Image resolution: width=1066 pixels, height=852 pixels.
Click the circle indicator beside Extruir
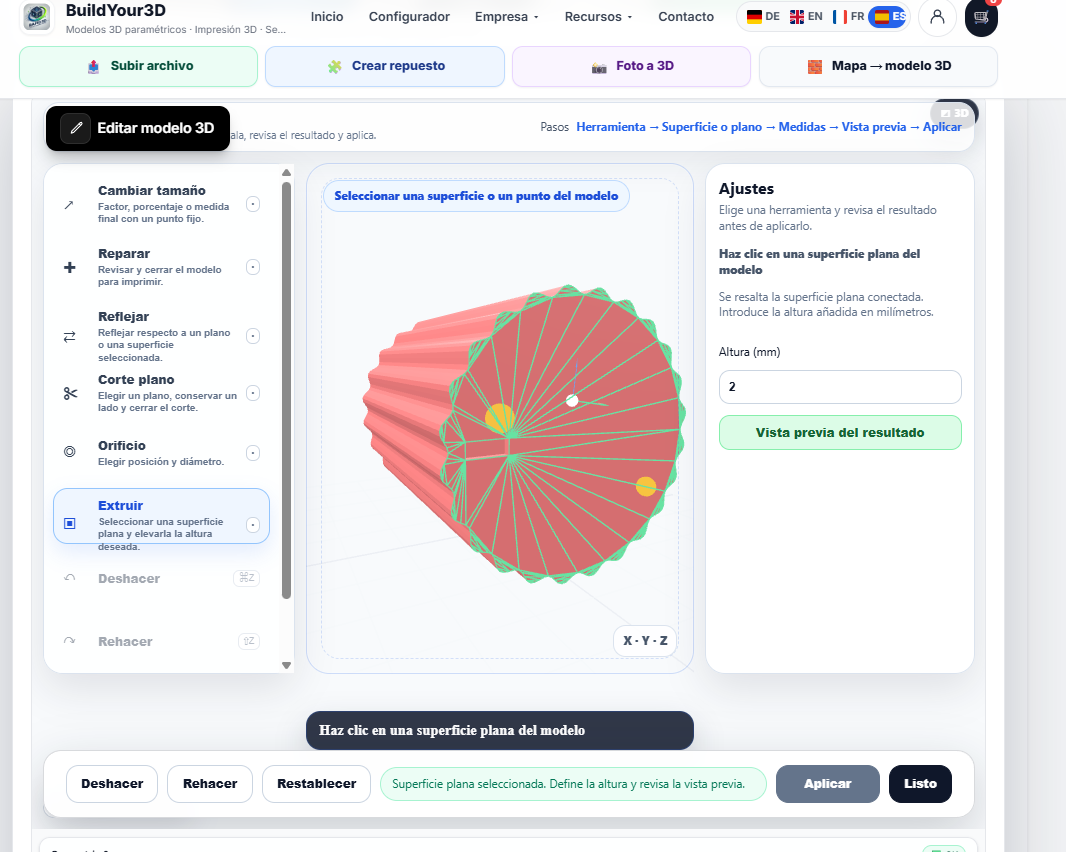coord(253,525)
